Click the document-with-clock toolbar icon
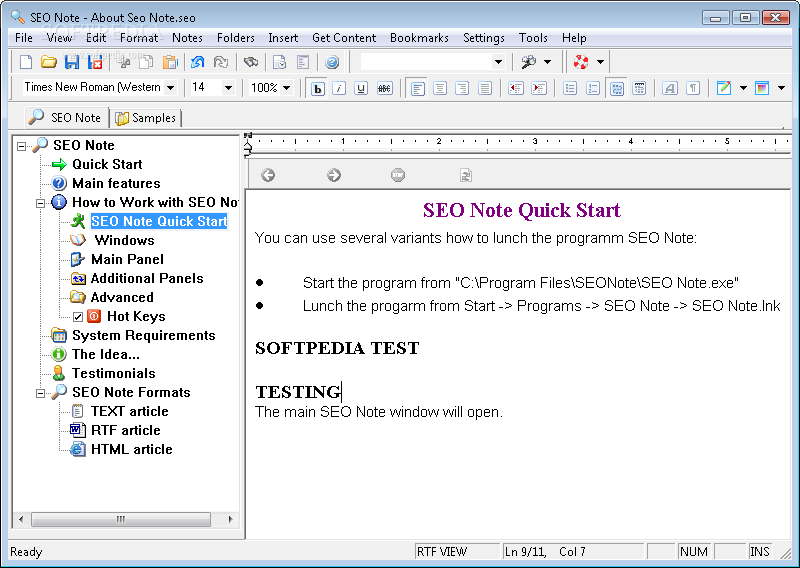800x568 pixels. tap(280, 62)
